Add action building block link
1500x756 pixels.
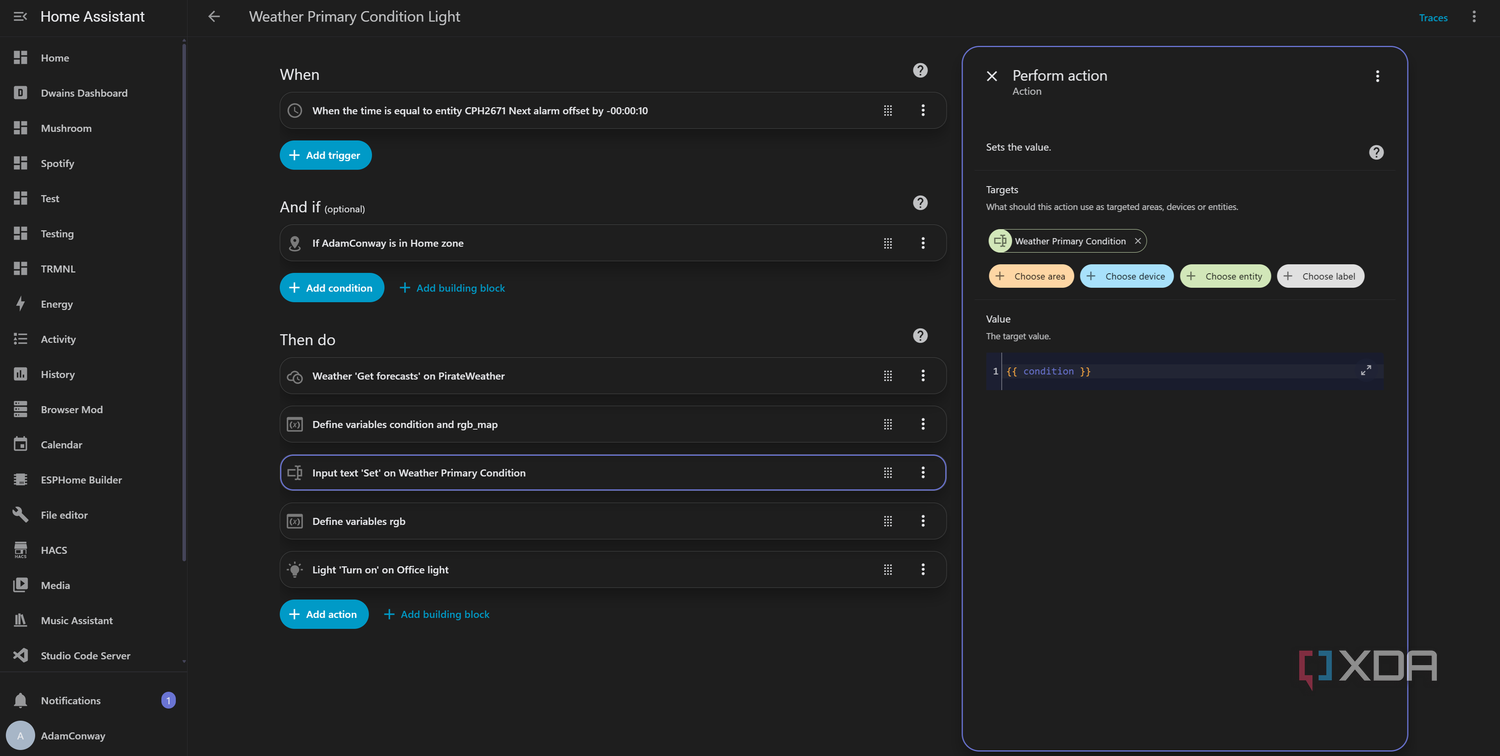(437, 614)
